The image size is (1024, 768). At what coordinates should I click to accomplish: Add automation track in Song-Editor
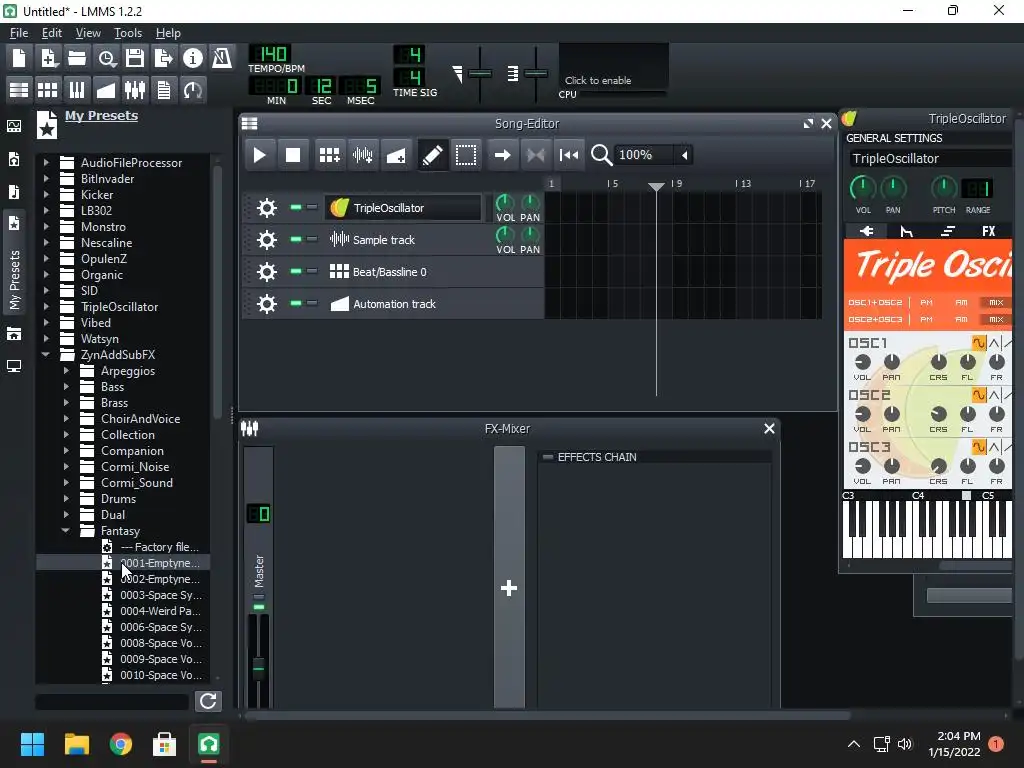click(396, 155)
